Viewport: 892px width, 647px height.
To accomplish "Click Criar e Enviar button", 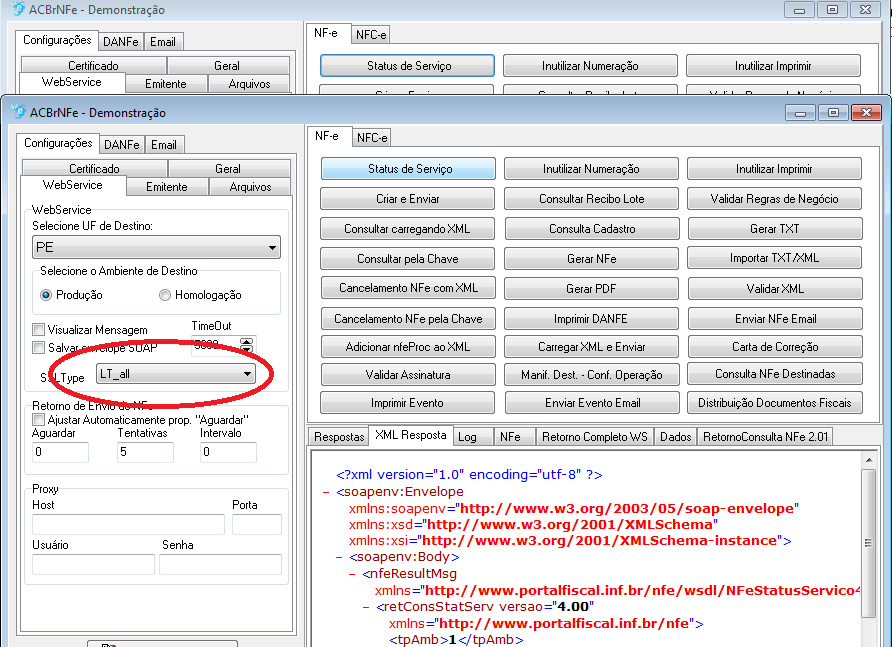I will [408, 199].
